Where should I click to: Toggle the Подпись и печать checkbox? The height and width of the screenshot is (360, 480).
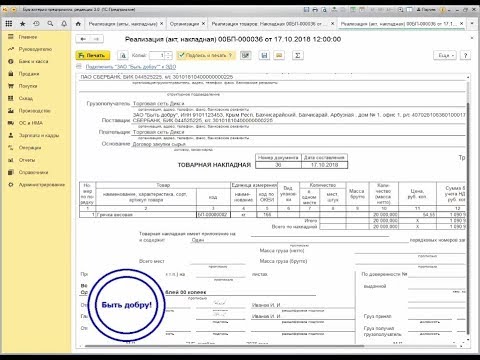click(182, 55)
